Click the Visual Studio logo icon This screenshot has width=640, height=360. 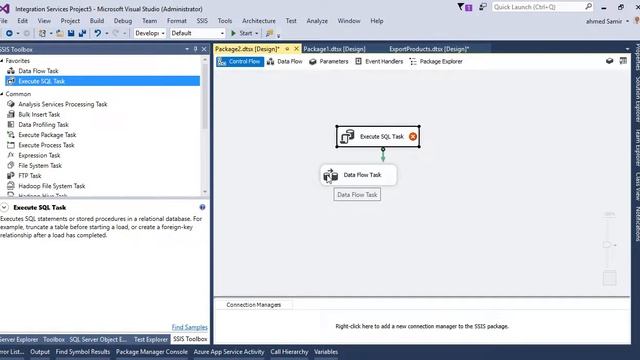pos(4,8)
